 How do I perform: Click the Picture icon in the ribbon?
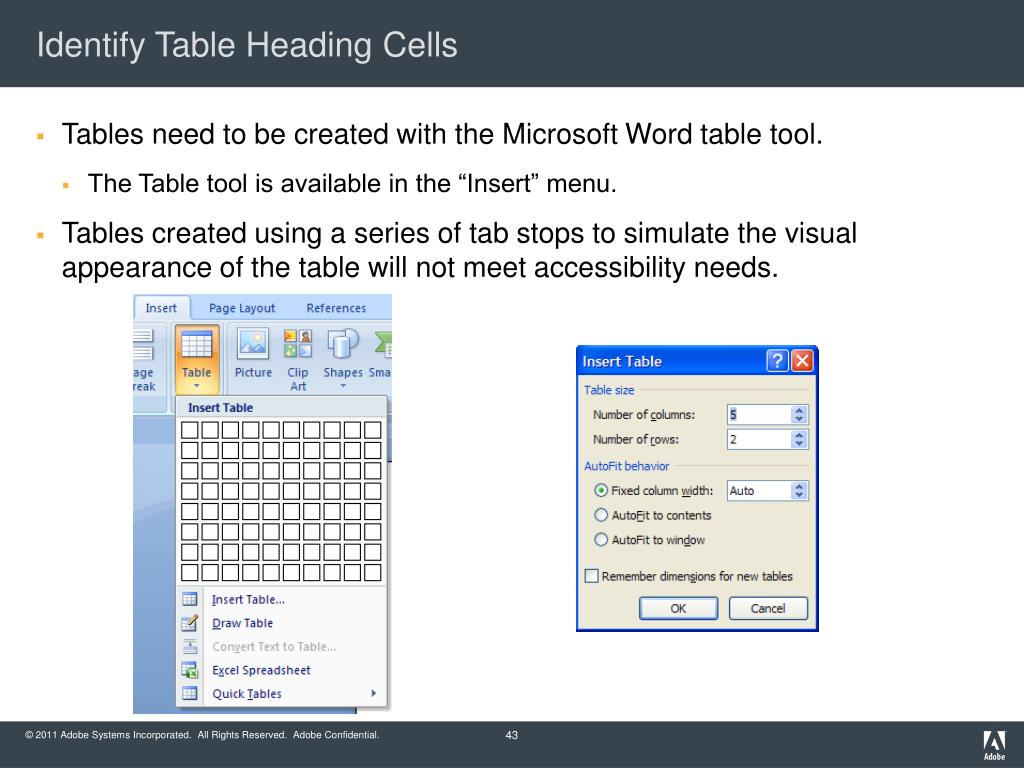(253, 344)
